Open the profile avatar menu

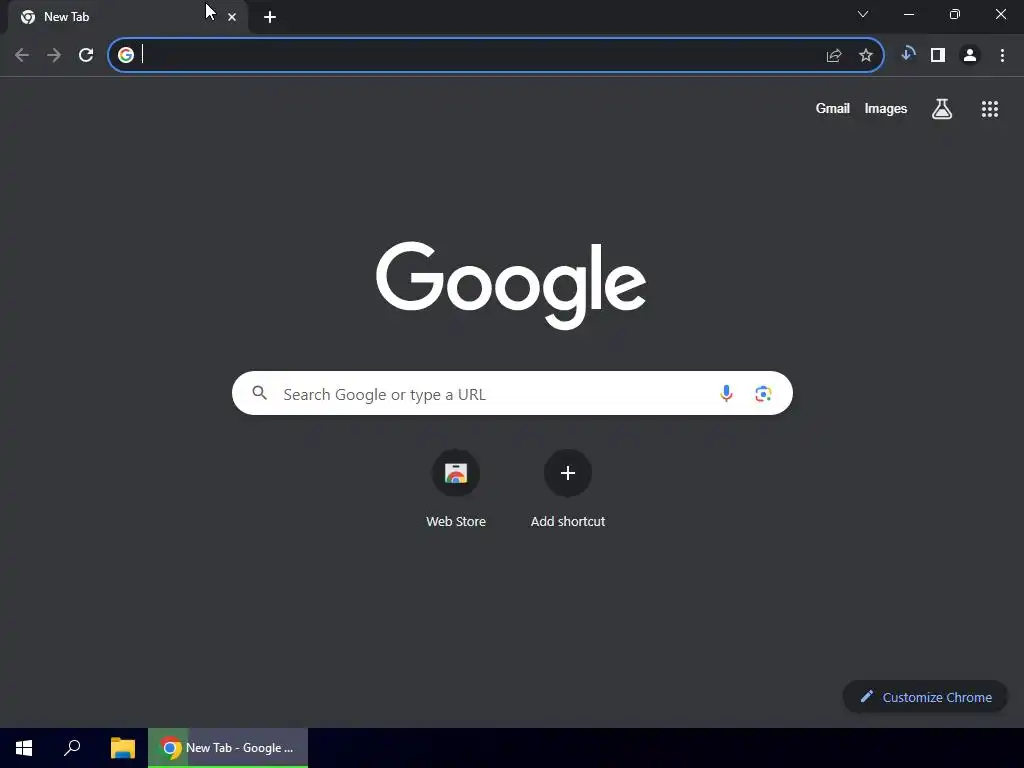(970, 55)
